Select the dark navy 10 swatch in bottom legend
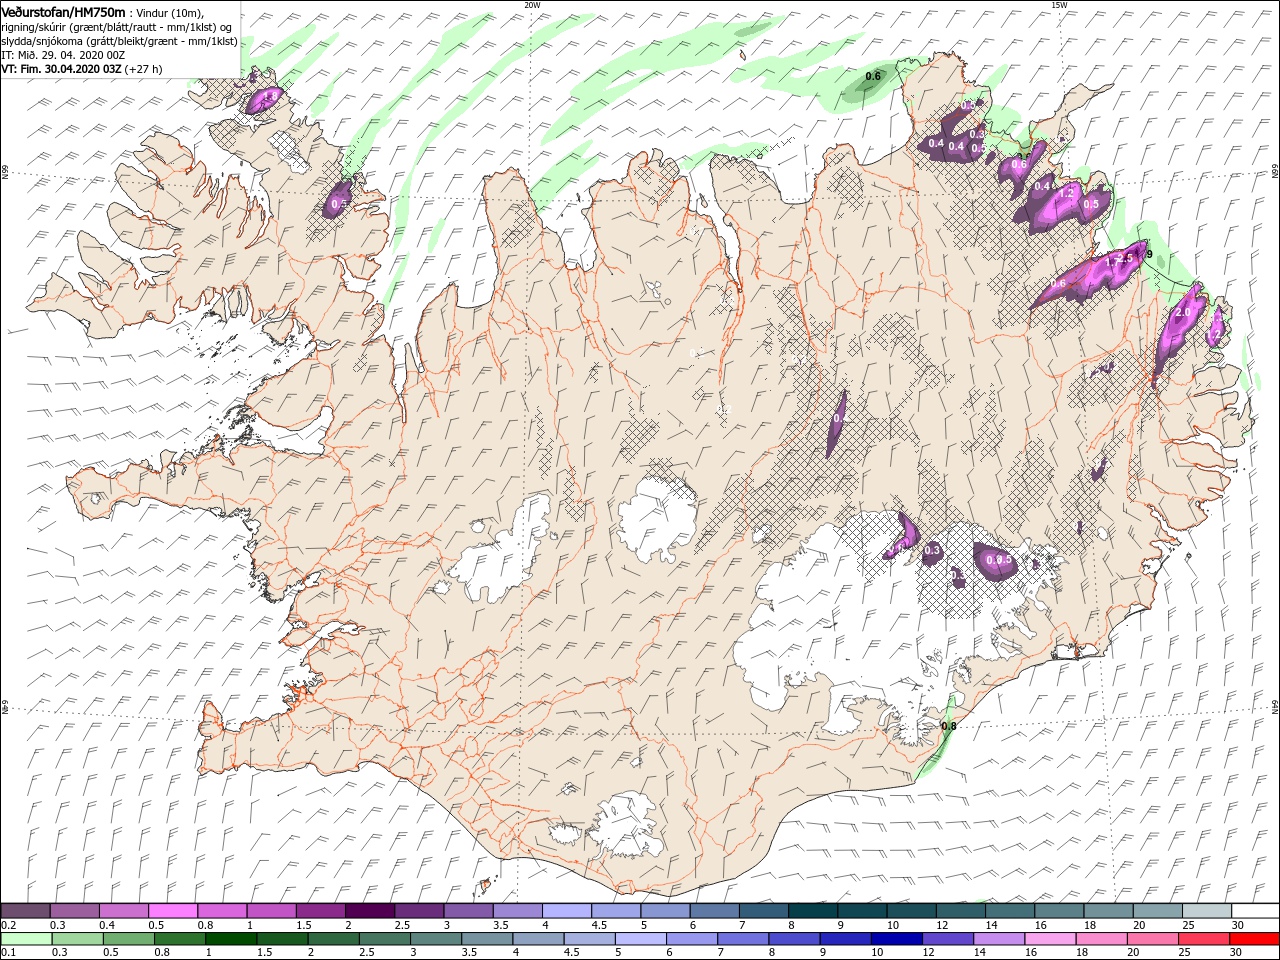Viewport: 1280px width, 960px height. [895, 940]
